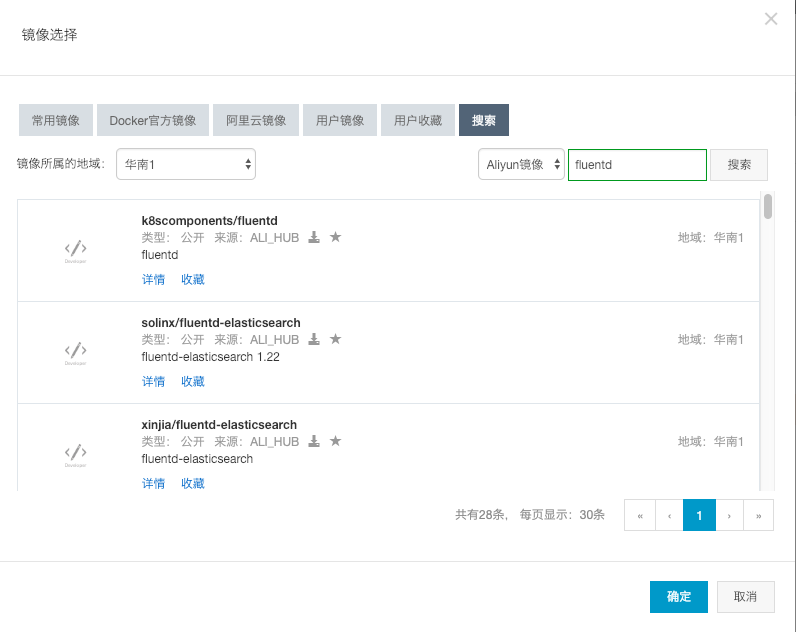This screenshot has width=796, height=632.
Task: Close the 镜像选择 dialog
Action: [x=771, y=19]
